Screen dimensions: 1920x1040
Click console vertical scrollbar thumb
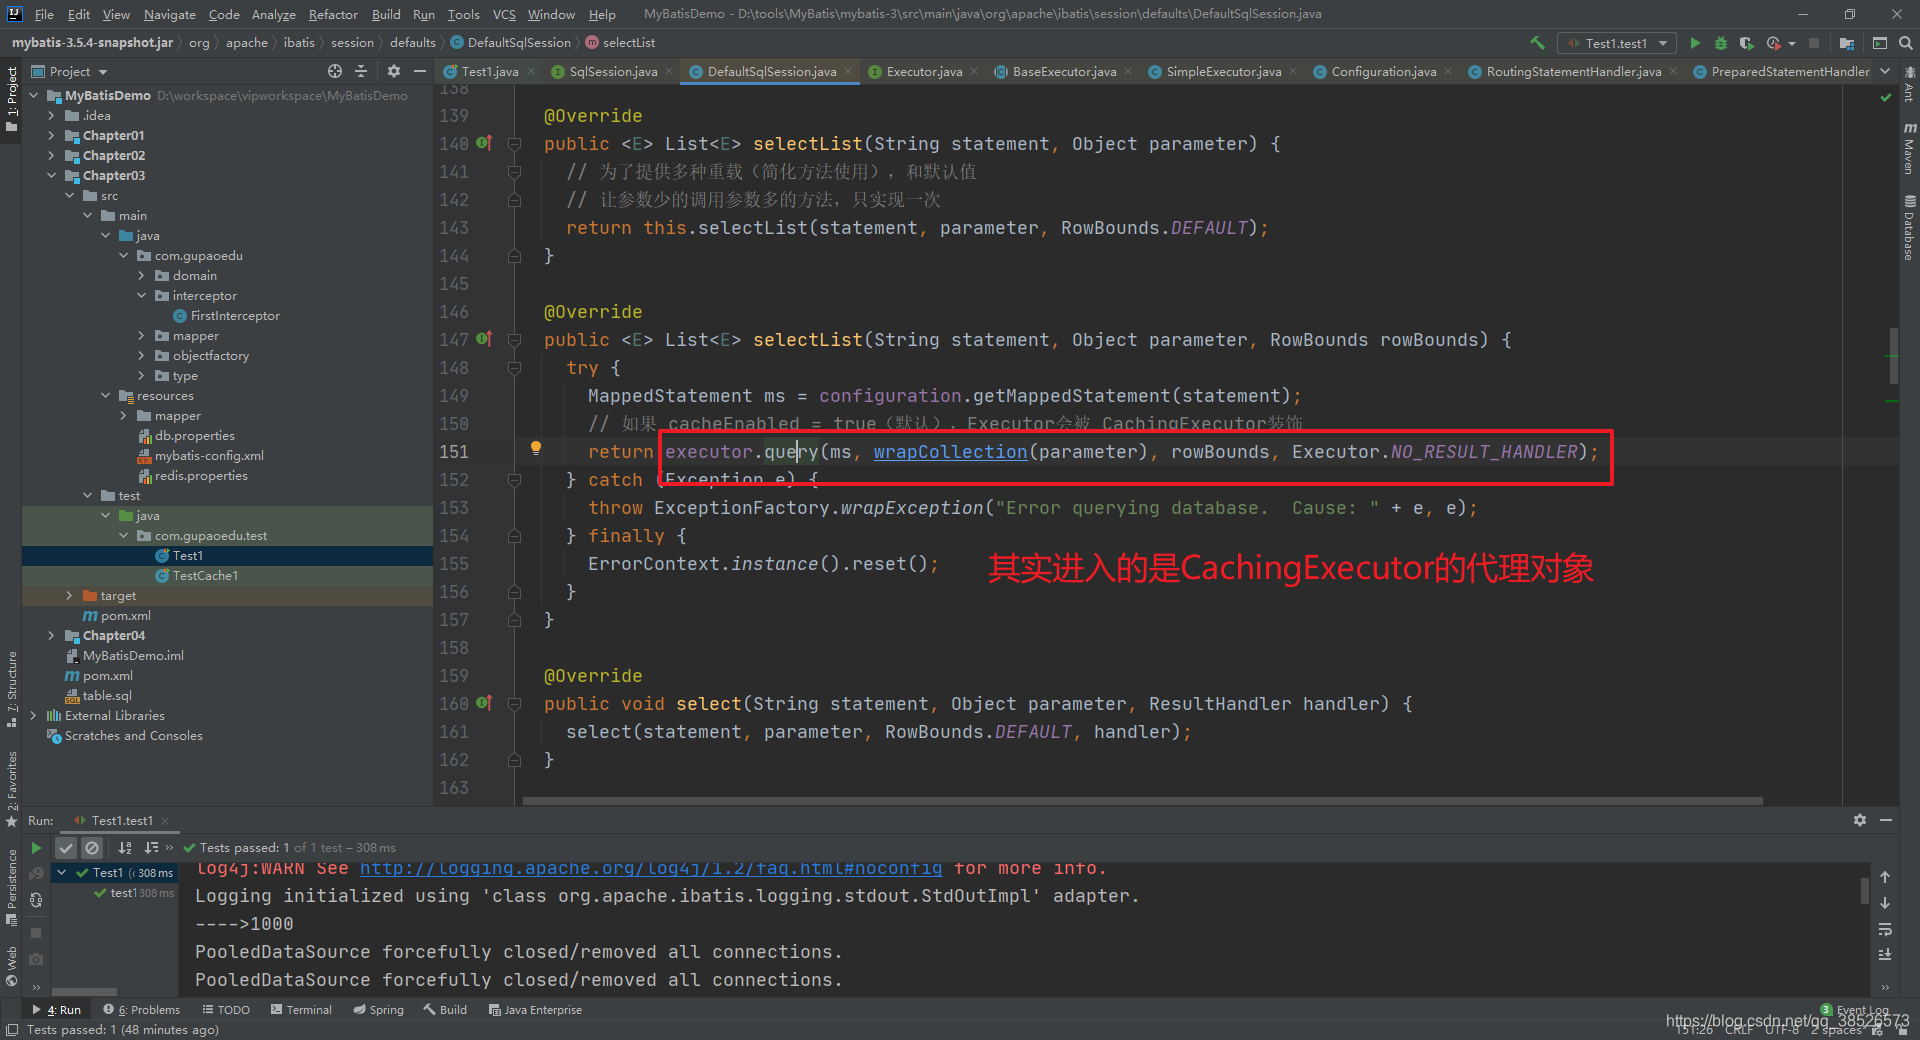click(x=1864, y=890)
